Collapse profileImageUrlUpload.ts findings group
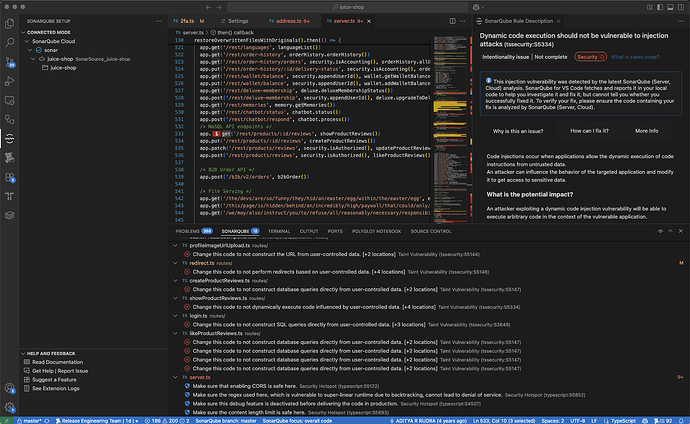 [x=175, y=245]
